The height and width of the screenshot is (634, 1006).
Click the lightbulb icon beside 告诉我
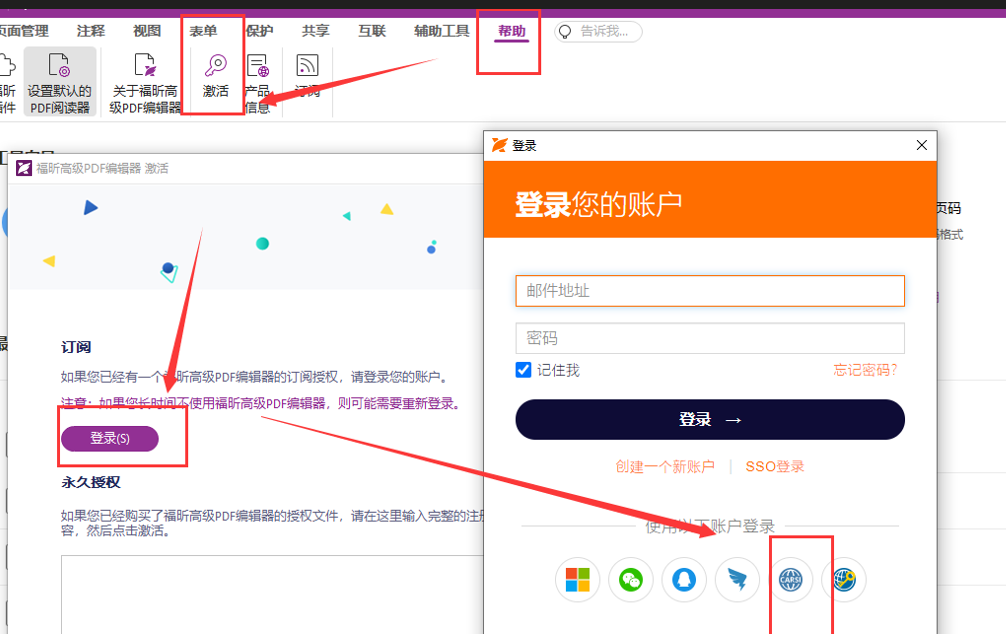pos(565,31)
